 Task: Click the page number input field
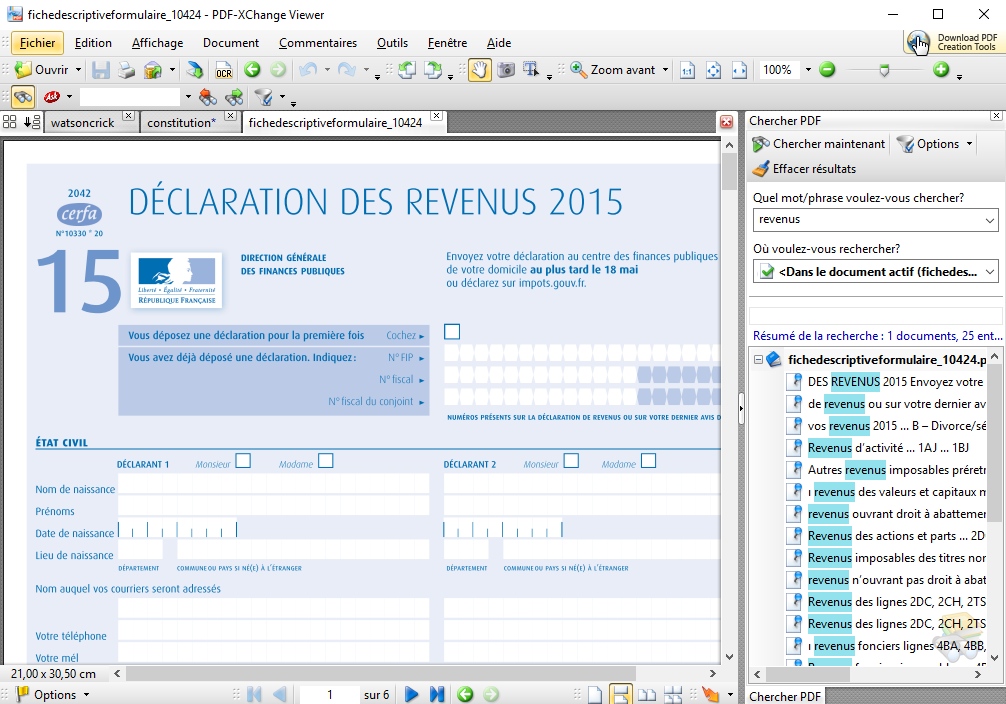pos(330,694)
